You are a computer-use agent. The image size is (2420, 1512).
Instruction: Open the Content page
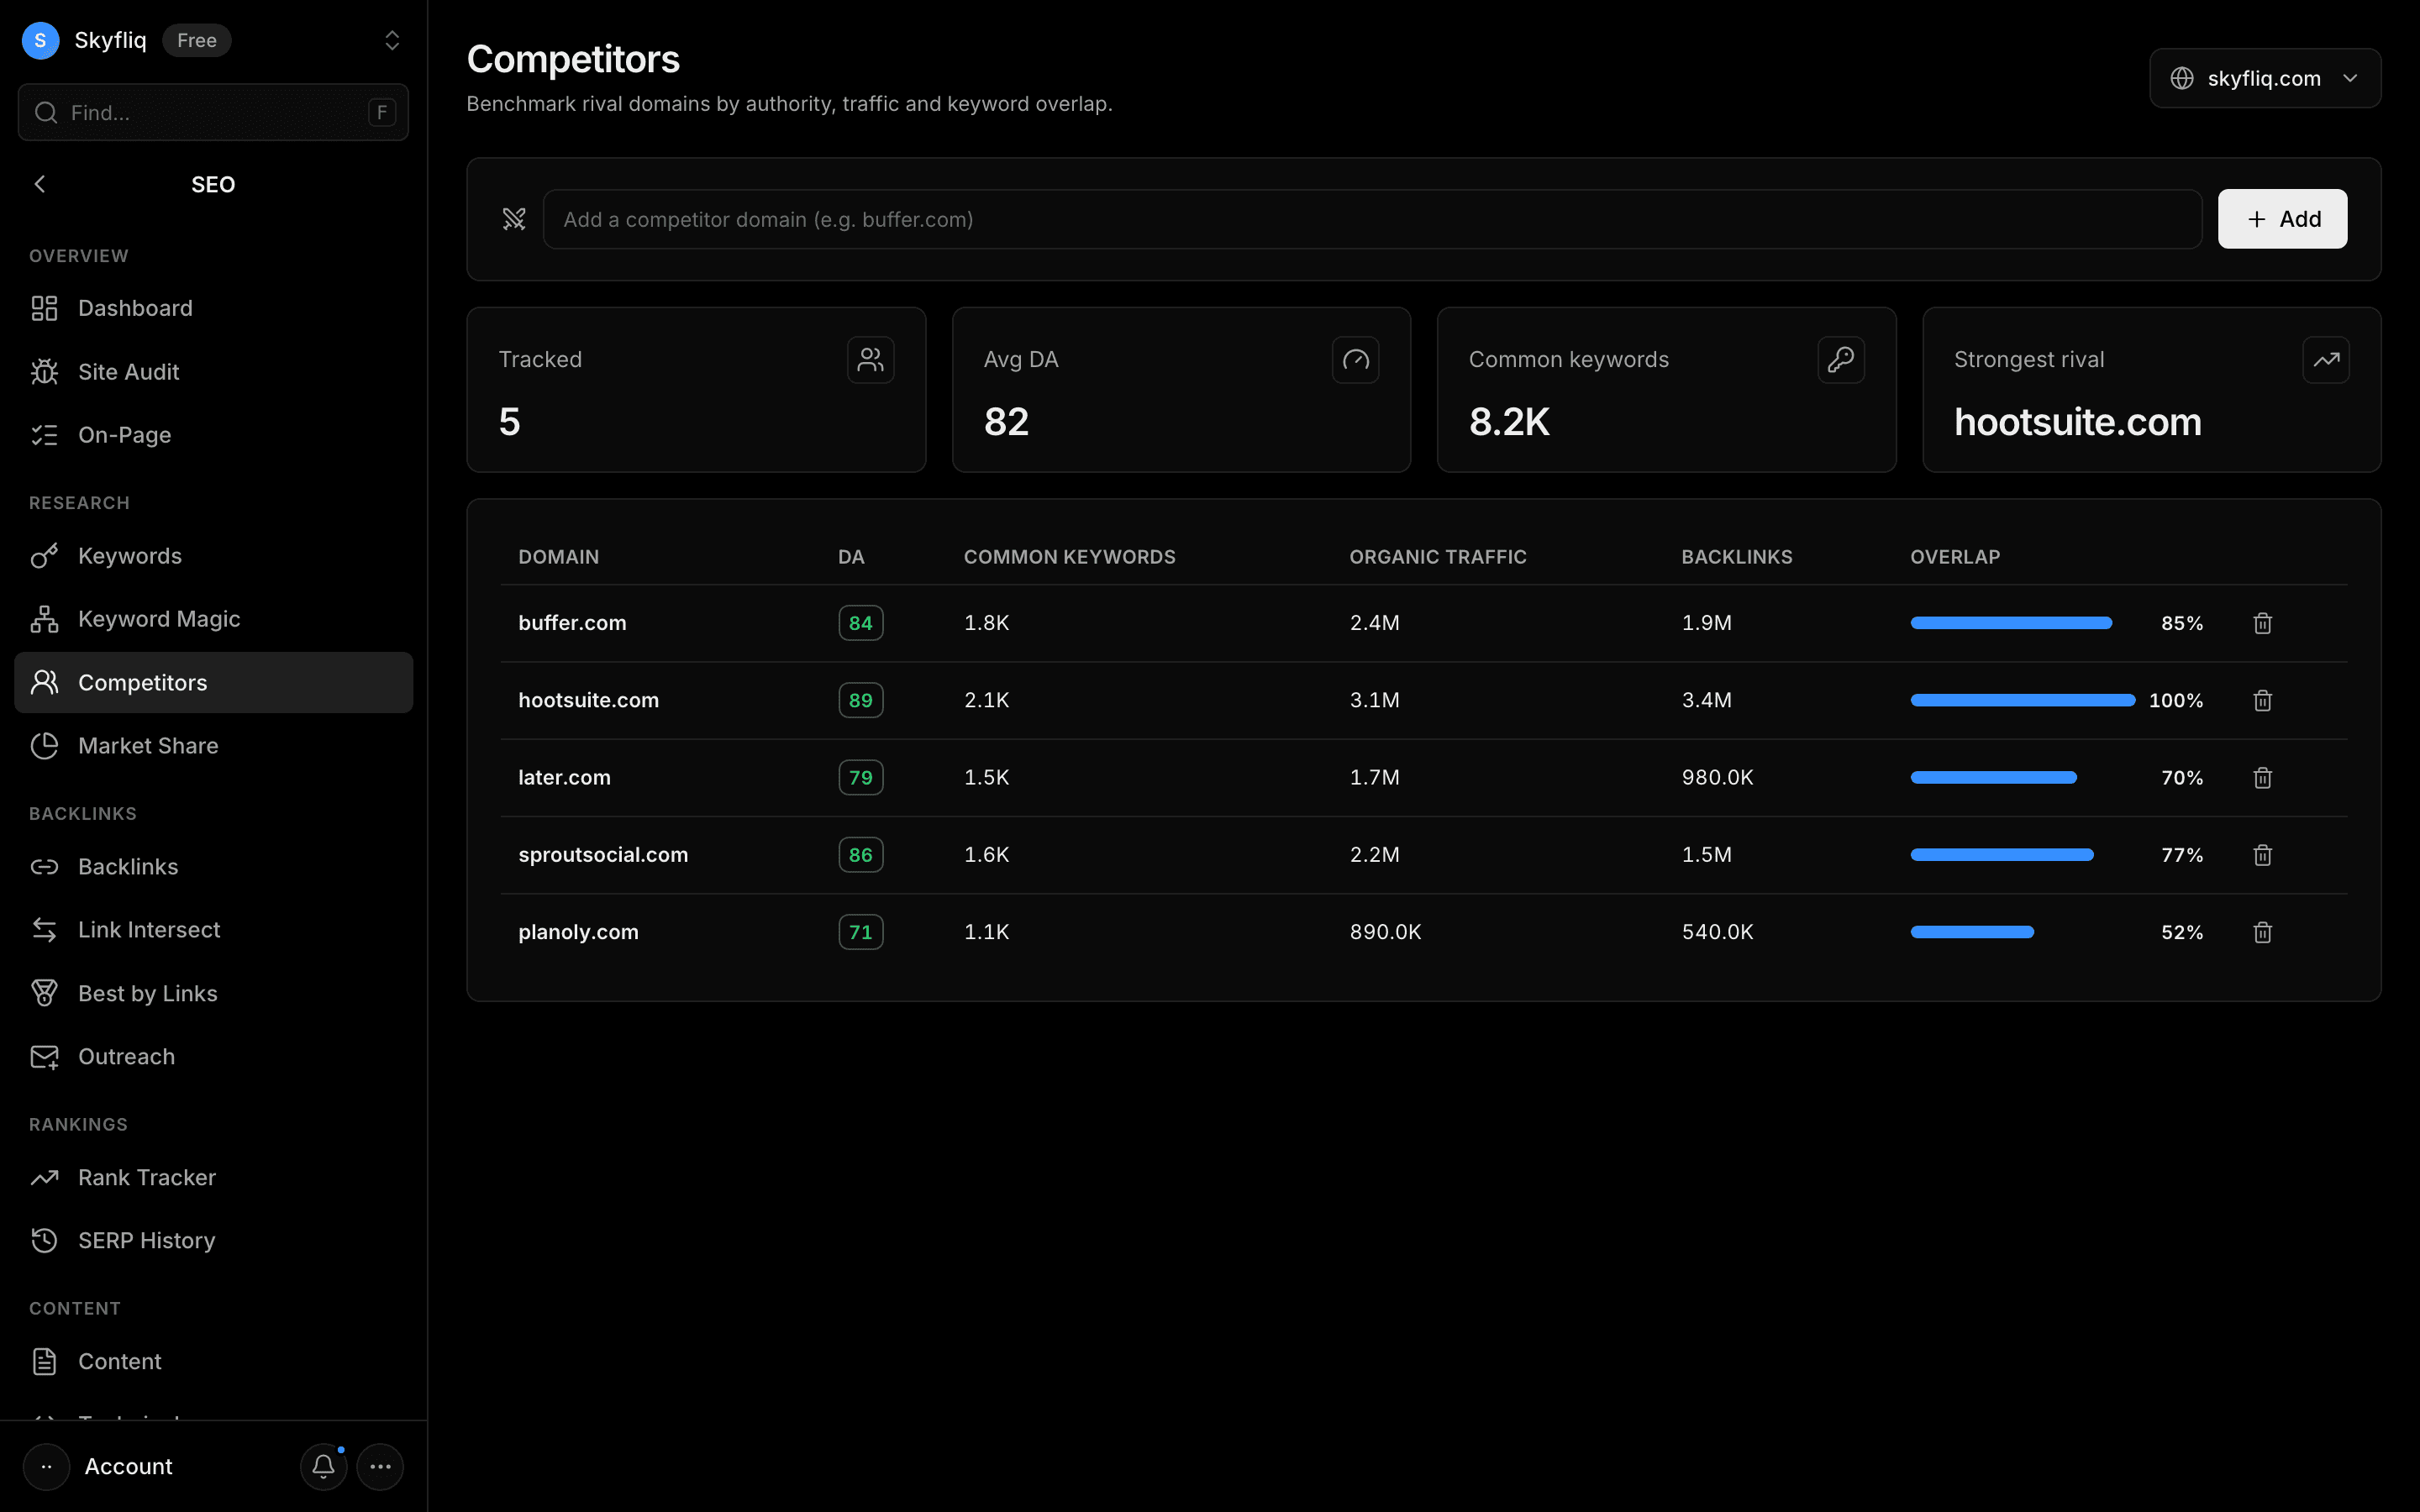[x=213, y=1362]
